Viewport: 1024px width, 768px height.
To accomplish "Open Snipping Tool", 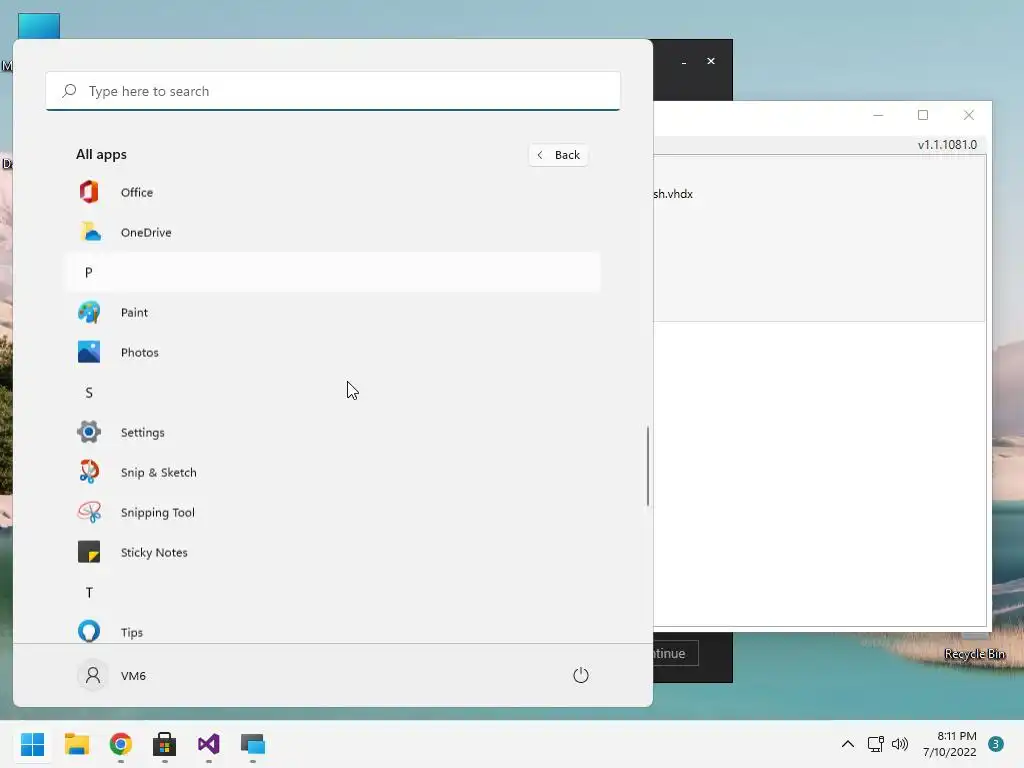I will click(332, 513).
